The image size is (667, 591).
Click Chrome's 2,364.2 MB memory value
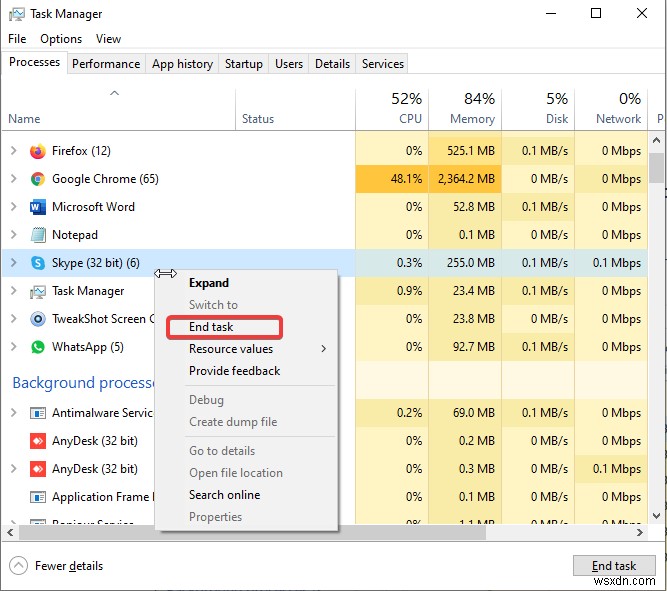[466, 179]
